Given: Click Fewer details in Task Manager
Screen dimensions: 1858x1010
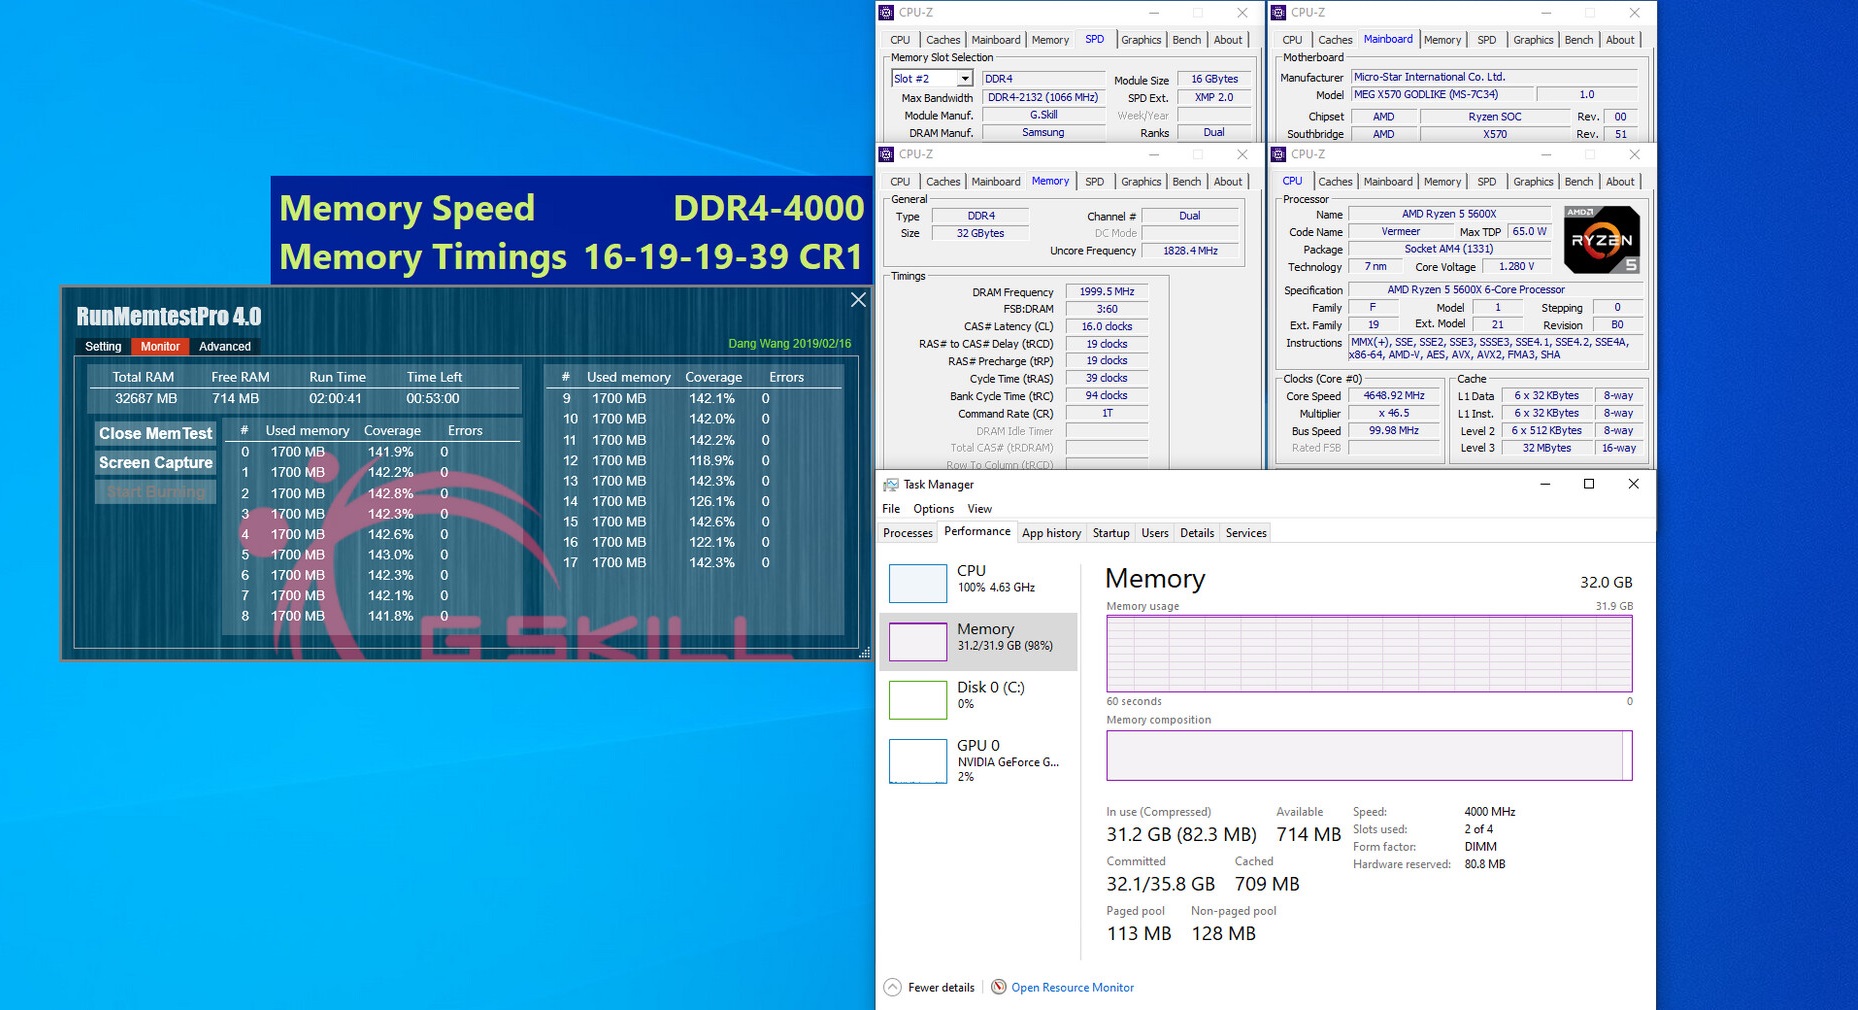Looking at the screenshot, I should [941, 987].
